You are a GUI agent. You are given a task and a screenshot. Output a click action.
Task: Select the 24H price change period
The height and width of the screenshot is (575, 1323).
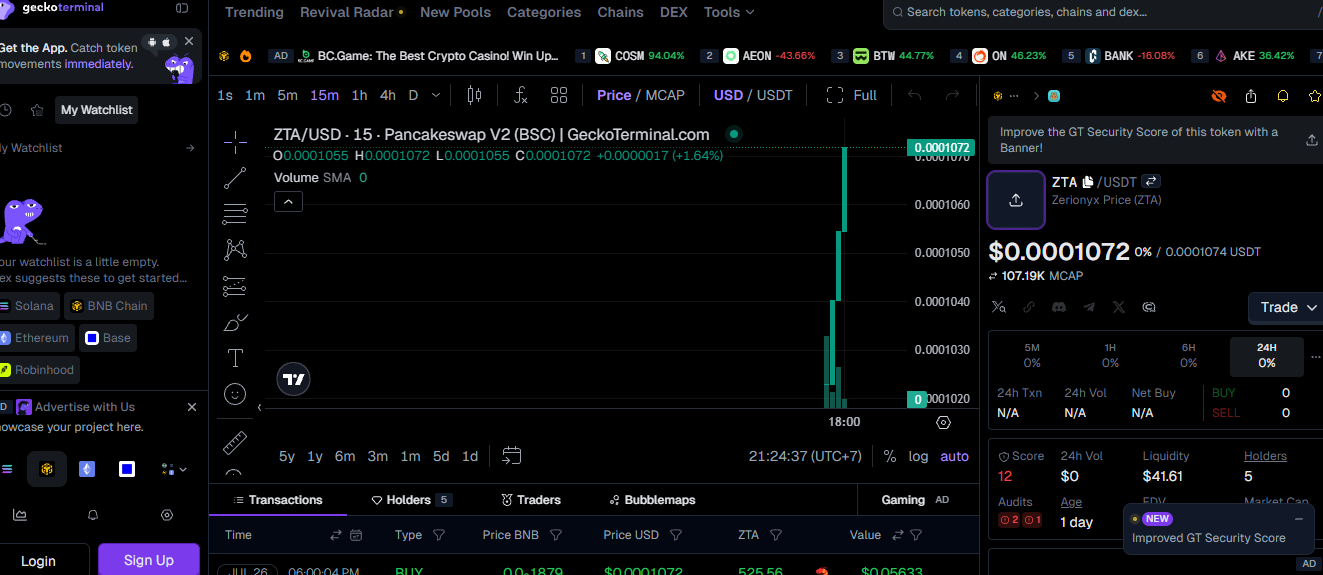(x=1267, y=356)
